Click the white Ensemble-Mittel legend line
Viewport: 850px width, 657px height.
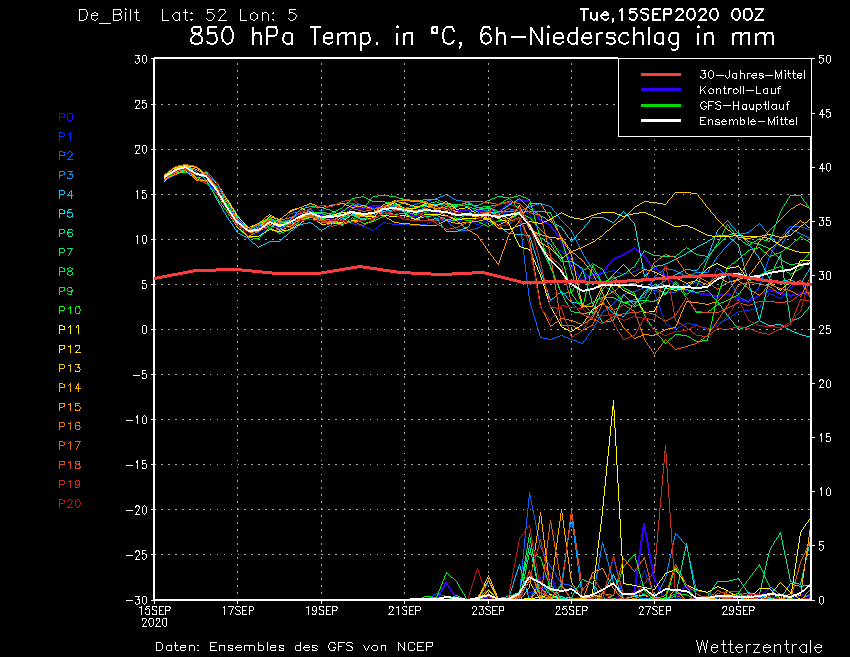coord(661,120)
